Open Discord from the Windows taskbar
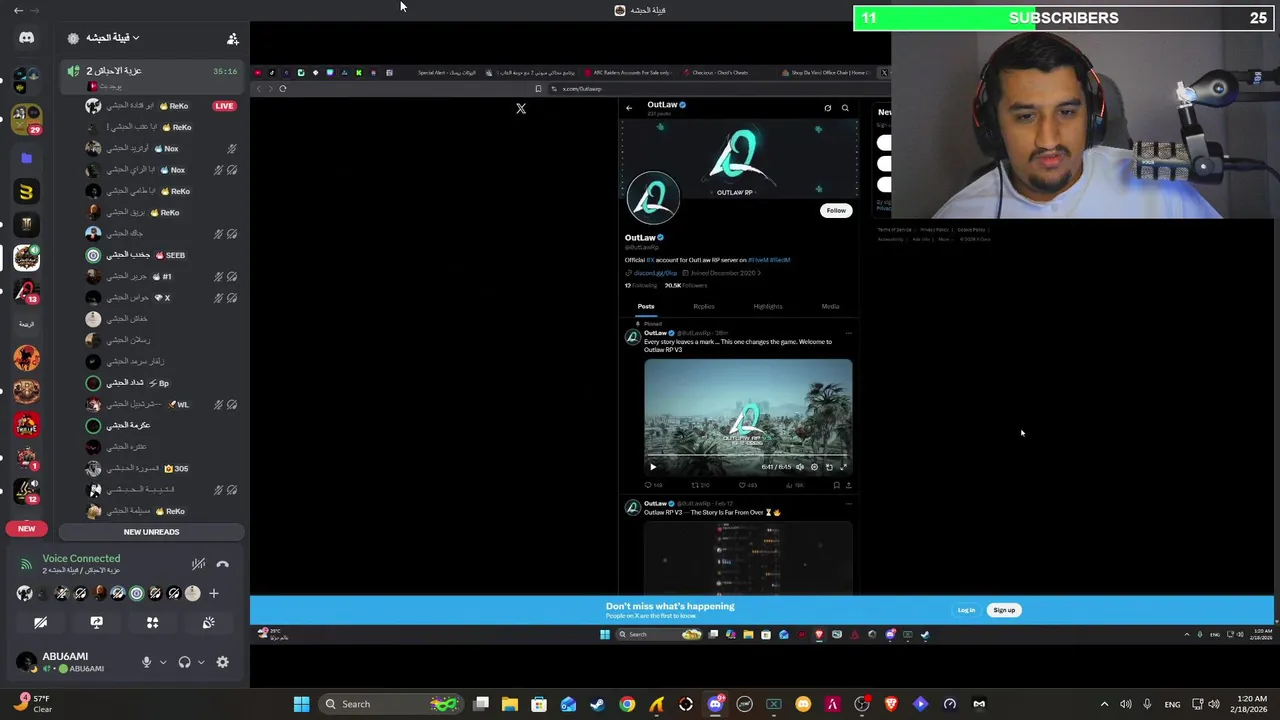Image resolution: width=1280 pixels, height=720 pixels. tap(715, 704)
